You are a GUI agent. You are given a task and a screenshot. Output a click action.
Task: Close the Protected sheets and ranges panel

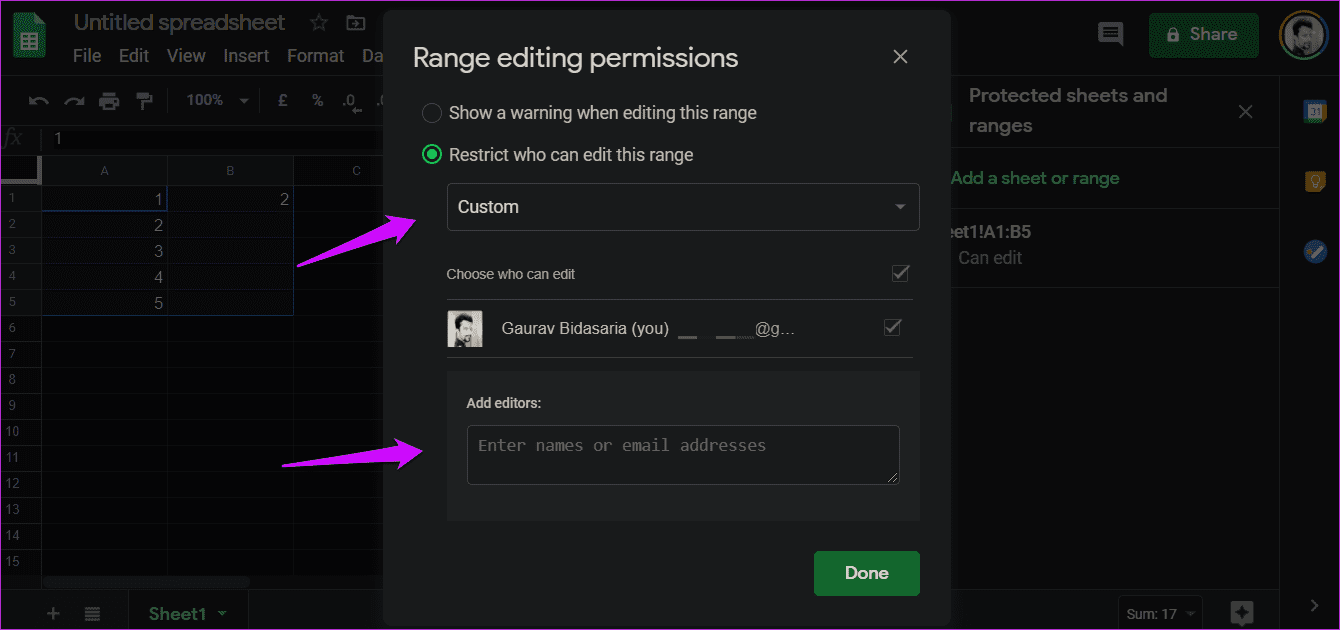(1245, 111)
